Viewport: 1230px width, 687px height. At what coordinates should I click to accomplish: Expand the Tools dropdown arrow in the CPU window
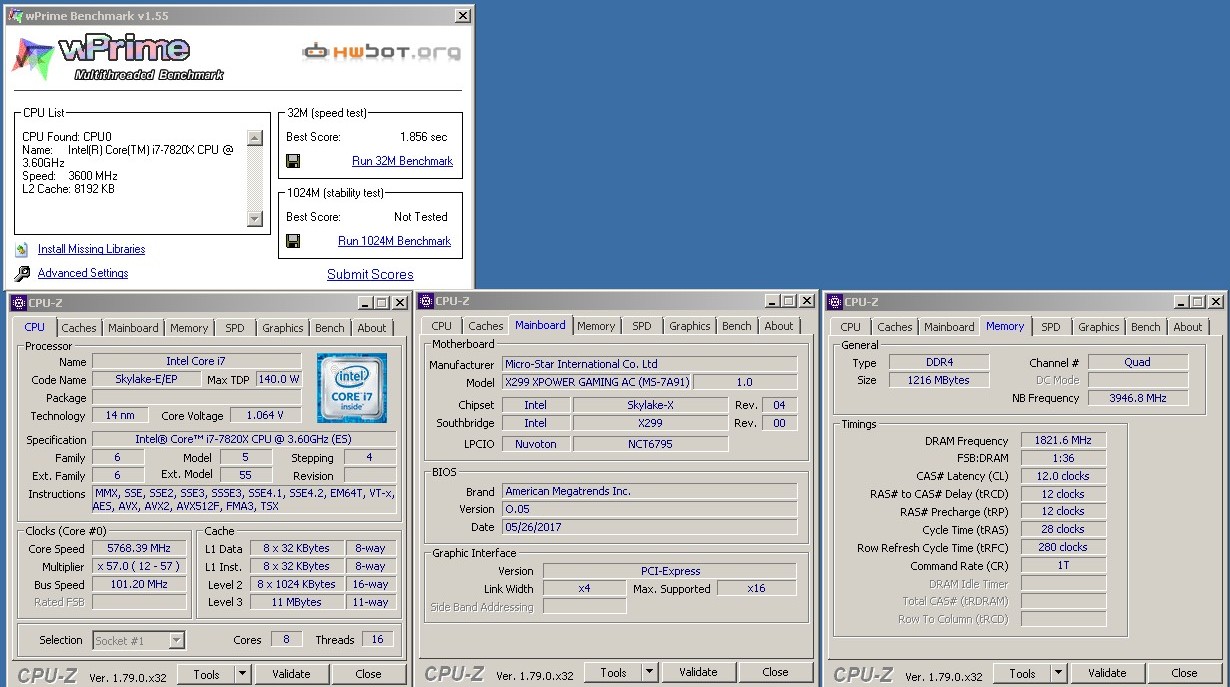[x=242, y=674]
